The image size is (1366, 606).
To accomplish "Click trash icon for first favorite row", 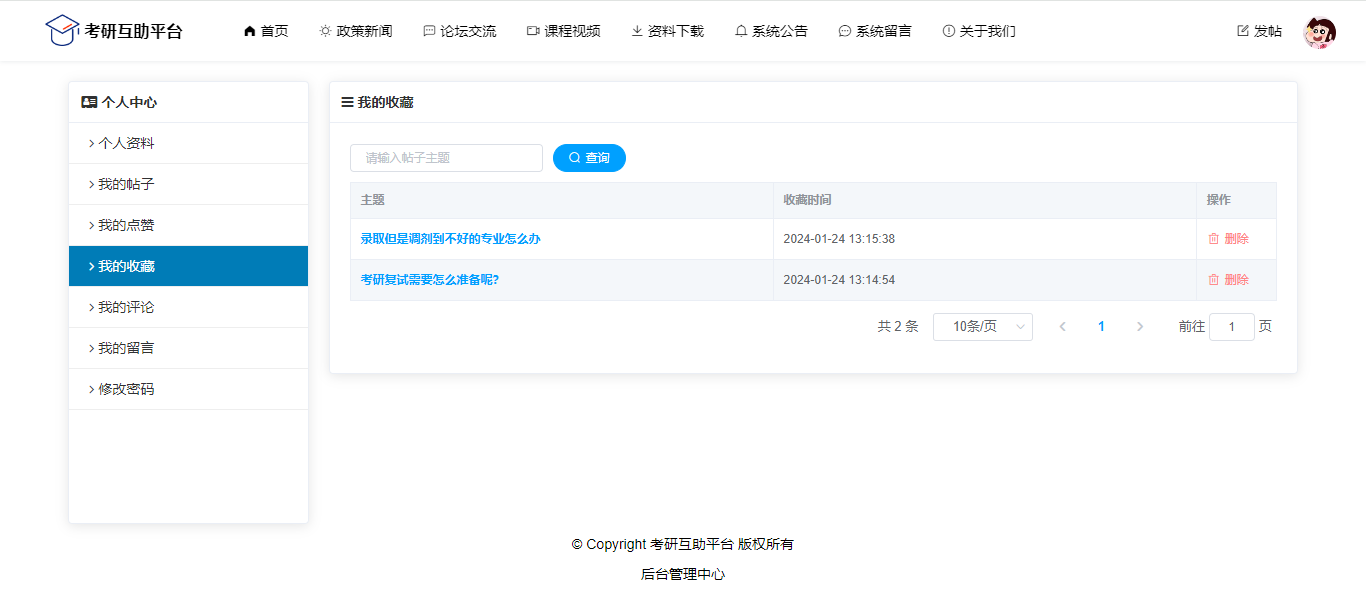I will [1213, 239].
